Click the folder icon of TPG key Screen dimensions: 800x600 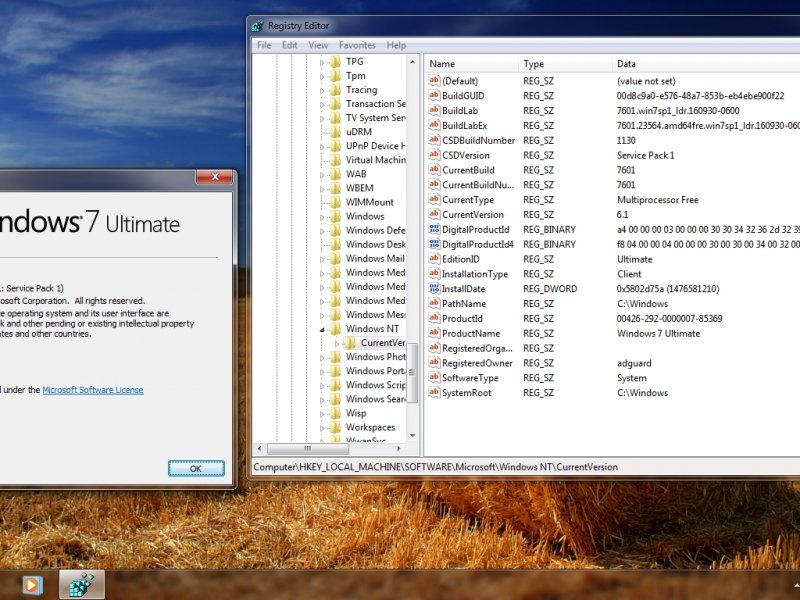335,62
